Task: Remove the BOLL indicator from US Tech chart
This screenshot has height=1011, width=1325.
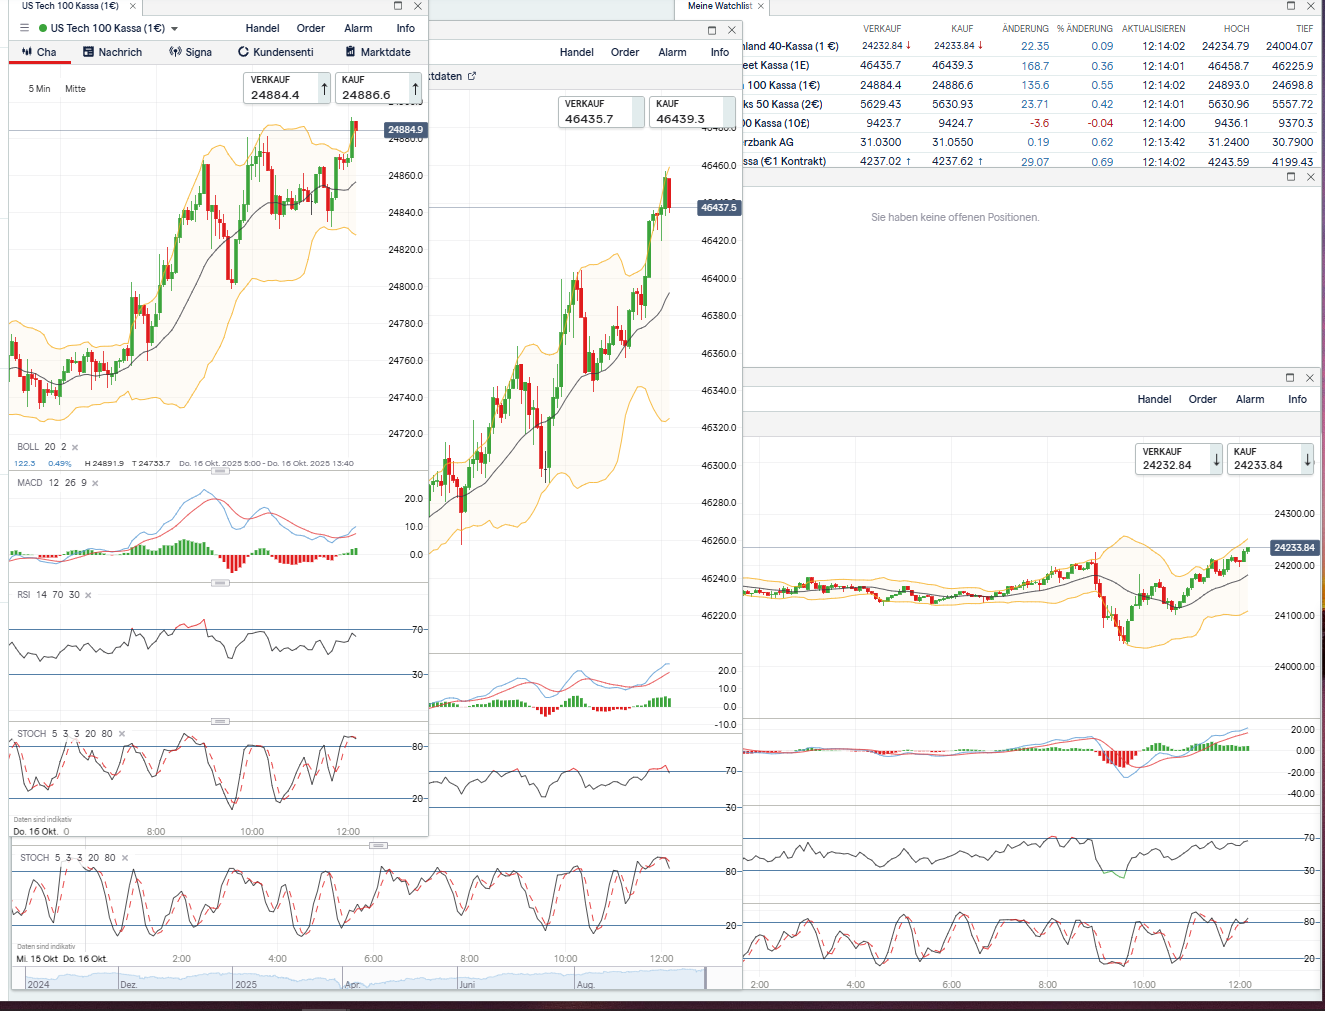Action: tap(75, 448)
